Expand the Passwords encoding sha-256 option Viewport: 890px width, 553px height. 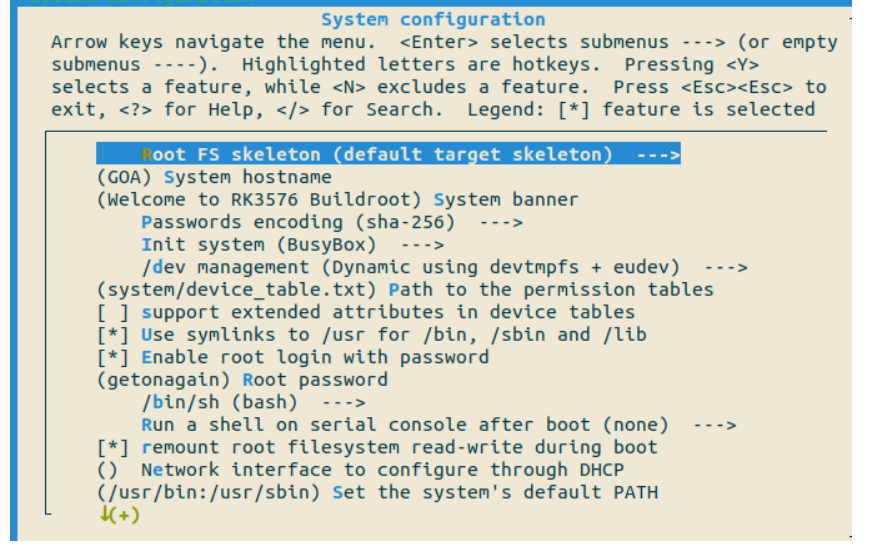(298, 222)
